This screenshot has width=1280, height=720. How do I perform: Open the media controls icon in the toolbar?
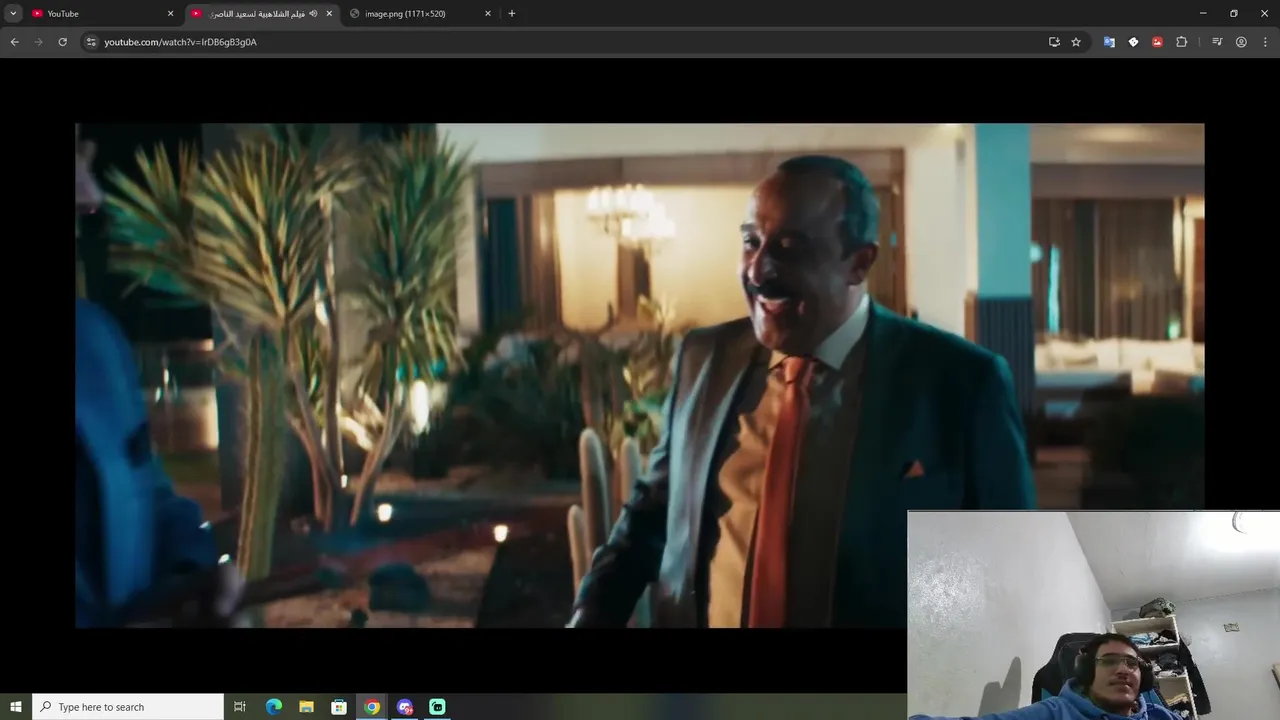tap(1217, 42)
